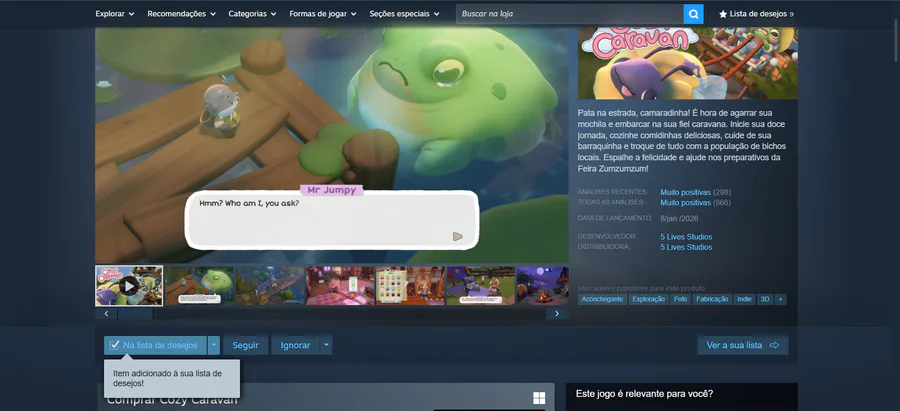
Task: Select the 3D tag
Action: (765, 299)
